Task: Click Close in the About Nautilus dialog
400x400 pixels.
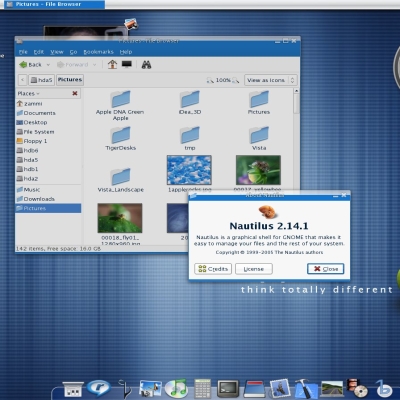Action: [x=326, y=269]
